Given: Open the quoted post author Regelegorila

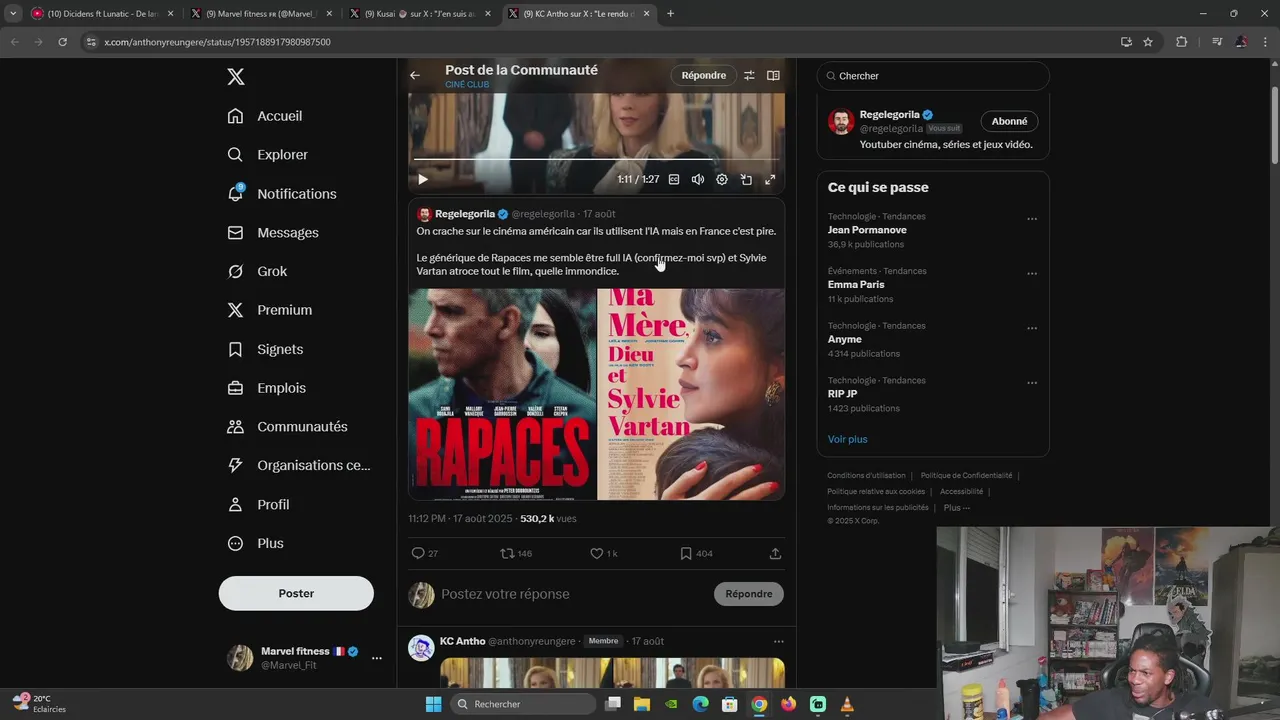Looking at the screenshot, I should coord(465,214).
